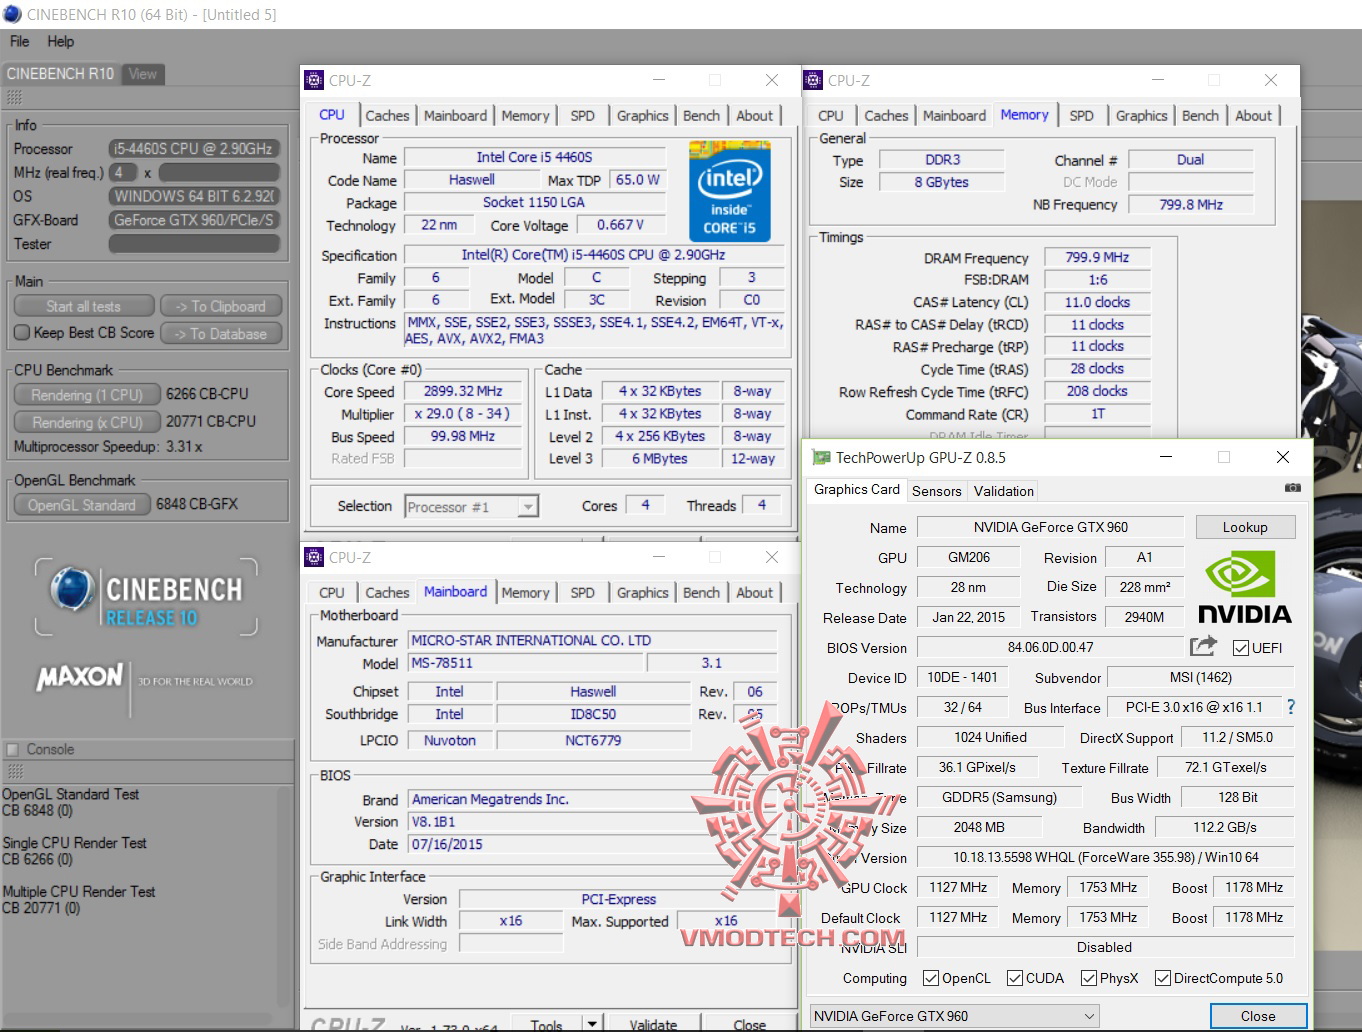
Task: Select the Graphics Card tab in GPU-Z
Action: [x=857, y=489]
